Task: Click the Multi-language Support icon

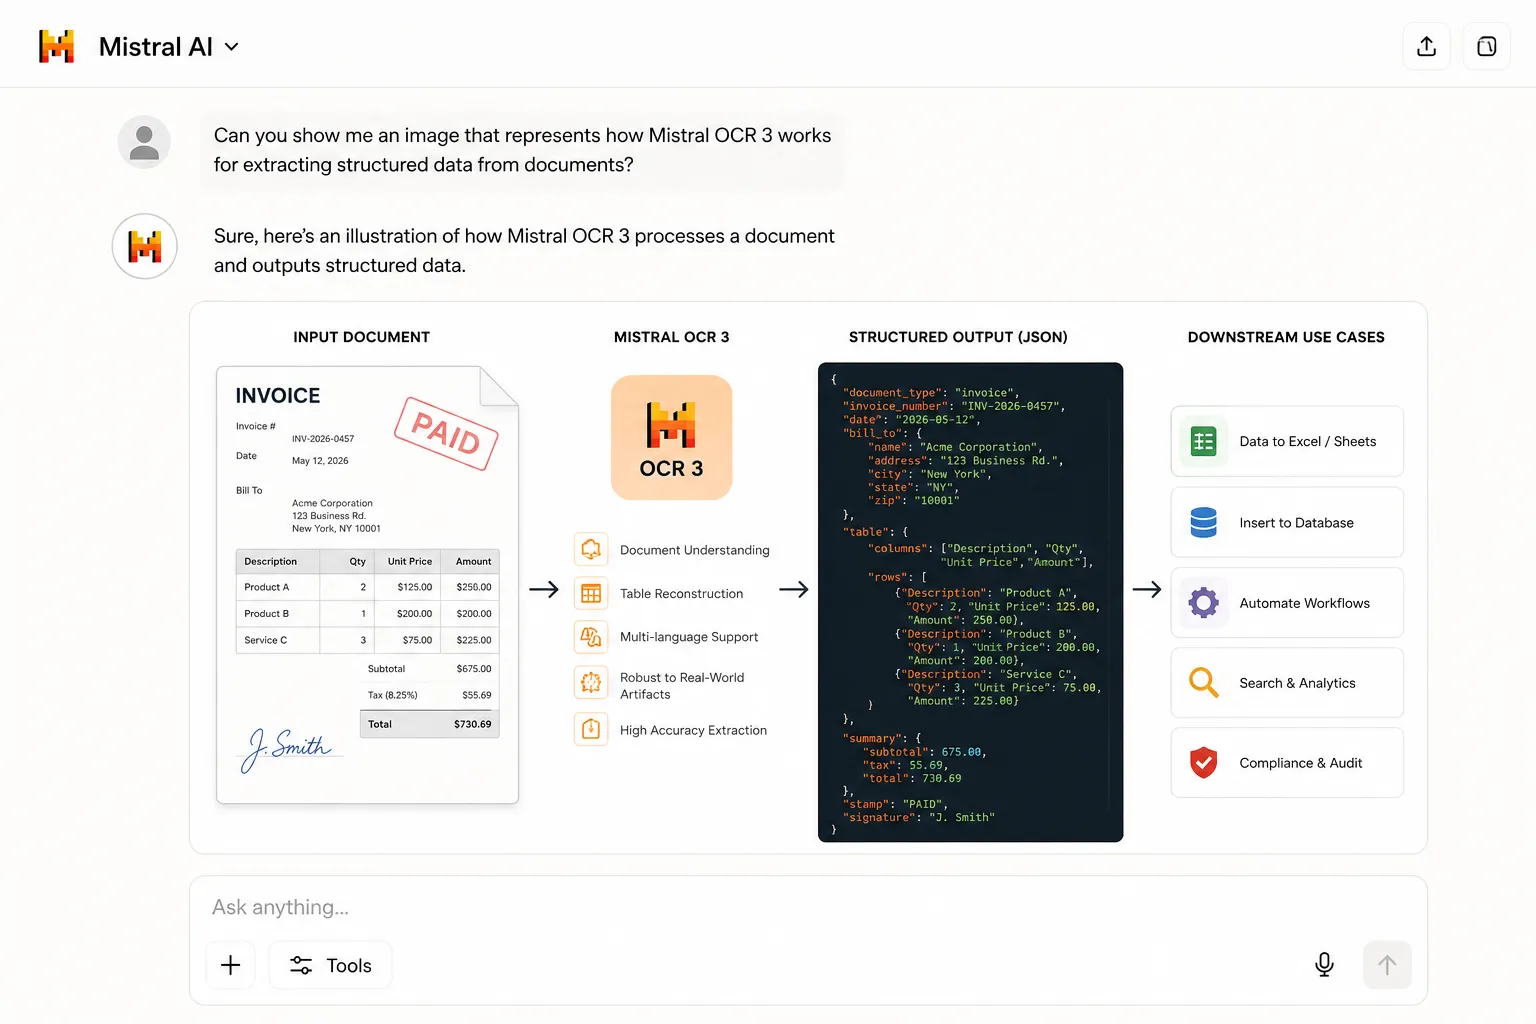Action: click(x=591, y=637)
